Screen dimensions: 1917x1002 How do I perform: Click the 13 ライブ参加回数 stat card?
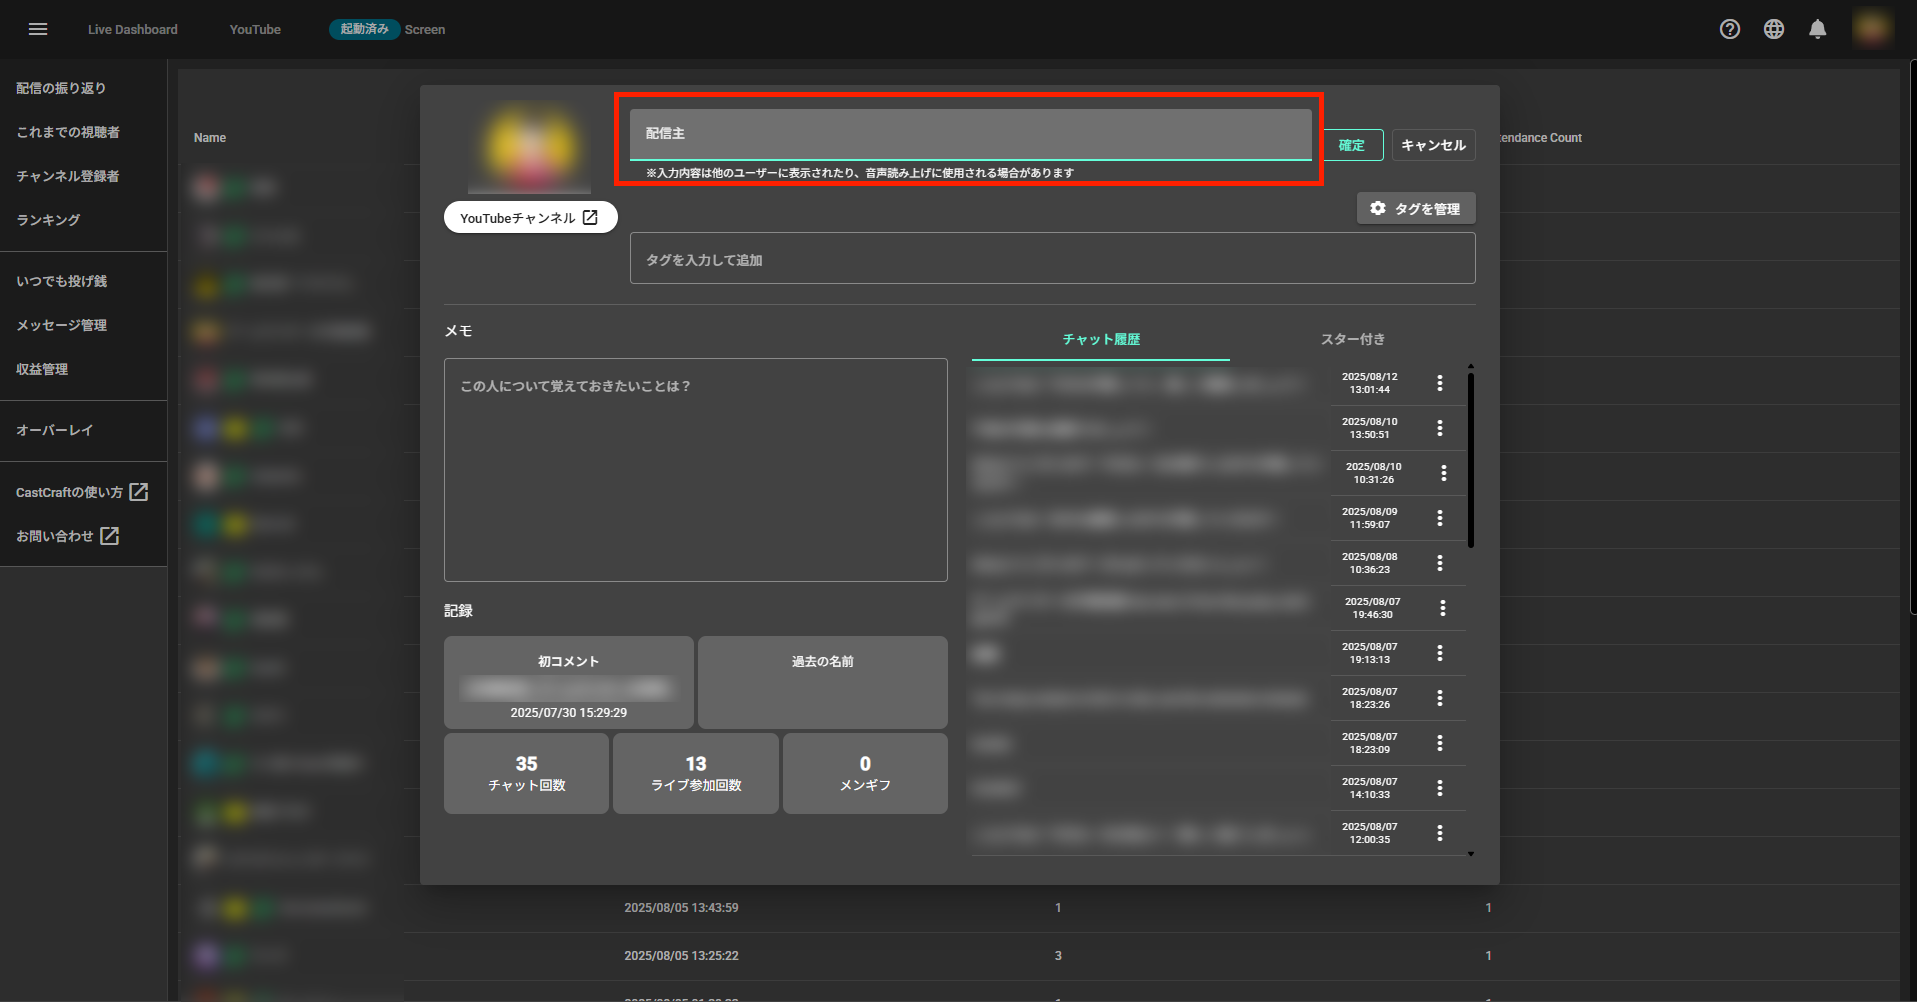[696, 773]
